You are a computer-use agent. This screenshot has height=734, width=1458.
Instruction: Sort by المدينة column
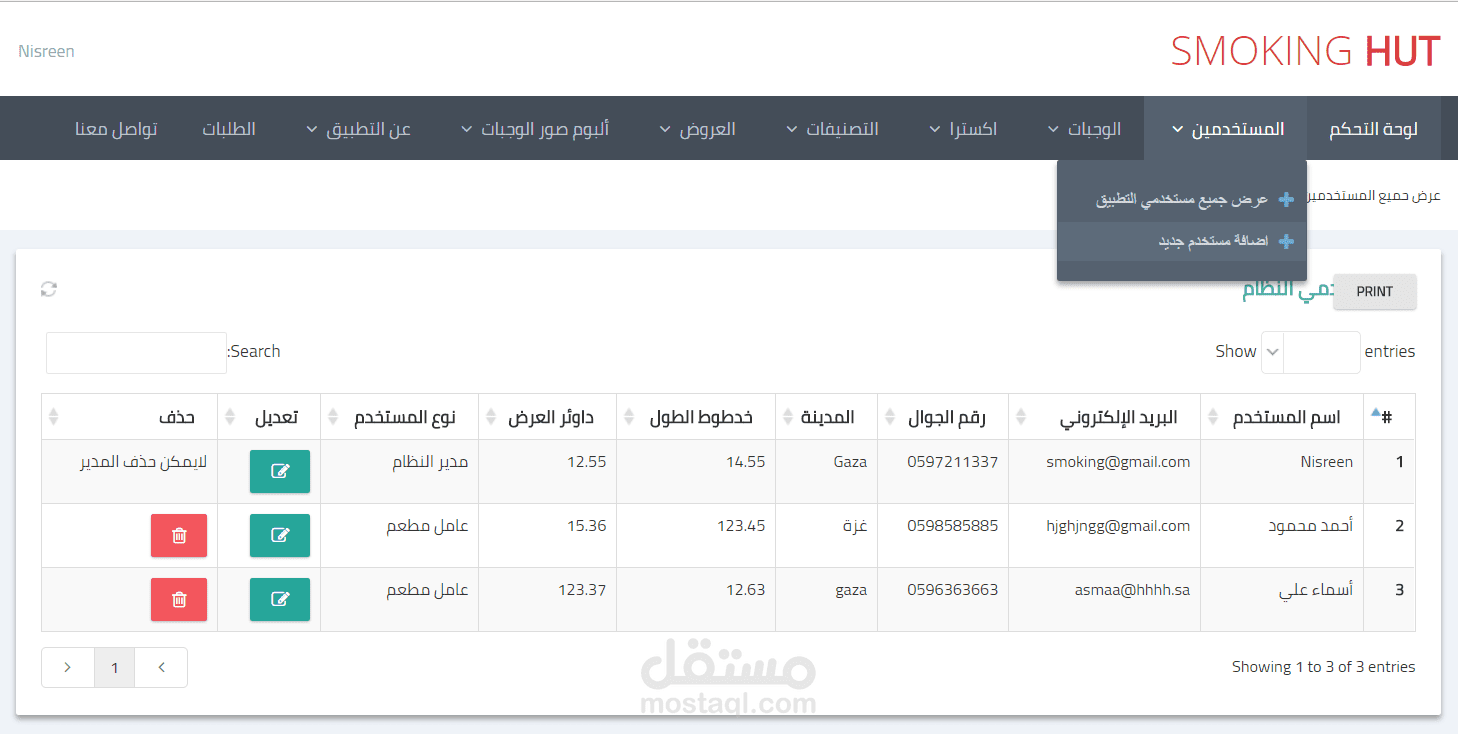(x=826, y=417)
